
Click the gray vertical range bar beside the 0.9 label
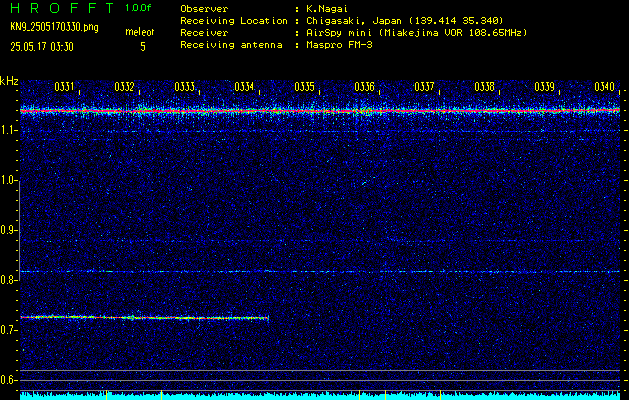point(19,231)
